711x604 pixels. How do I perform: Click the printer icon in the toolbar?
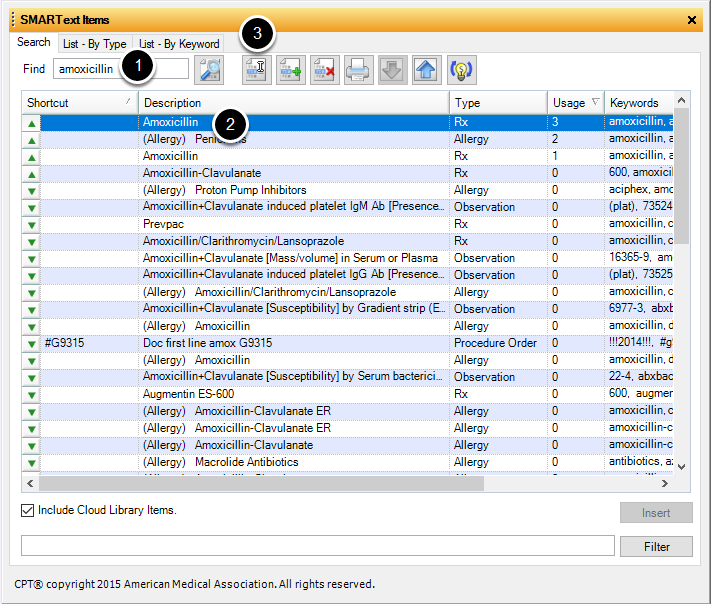[x=359, y=70]
